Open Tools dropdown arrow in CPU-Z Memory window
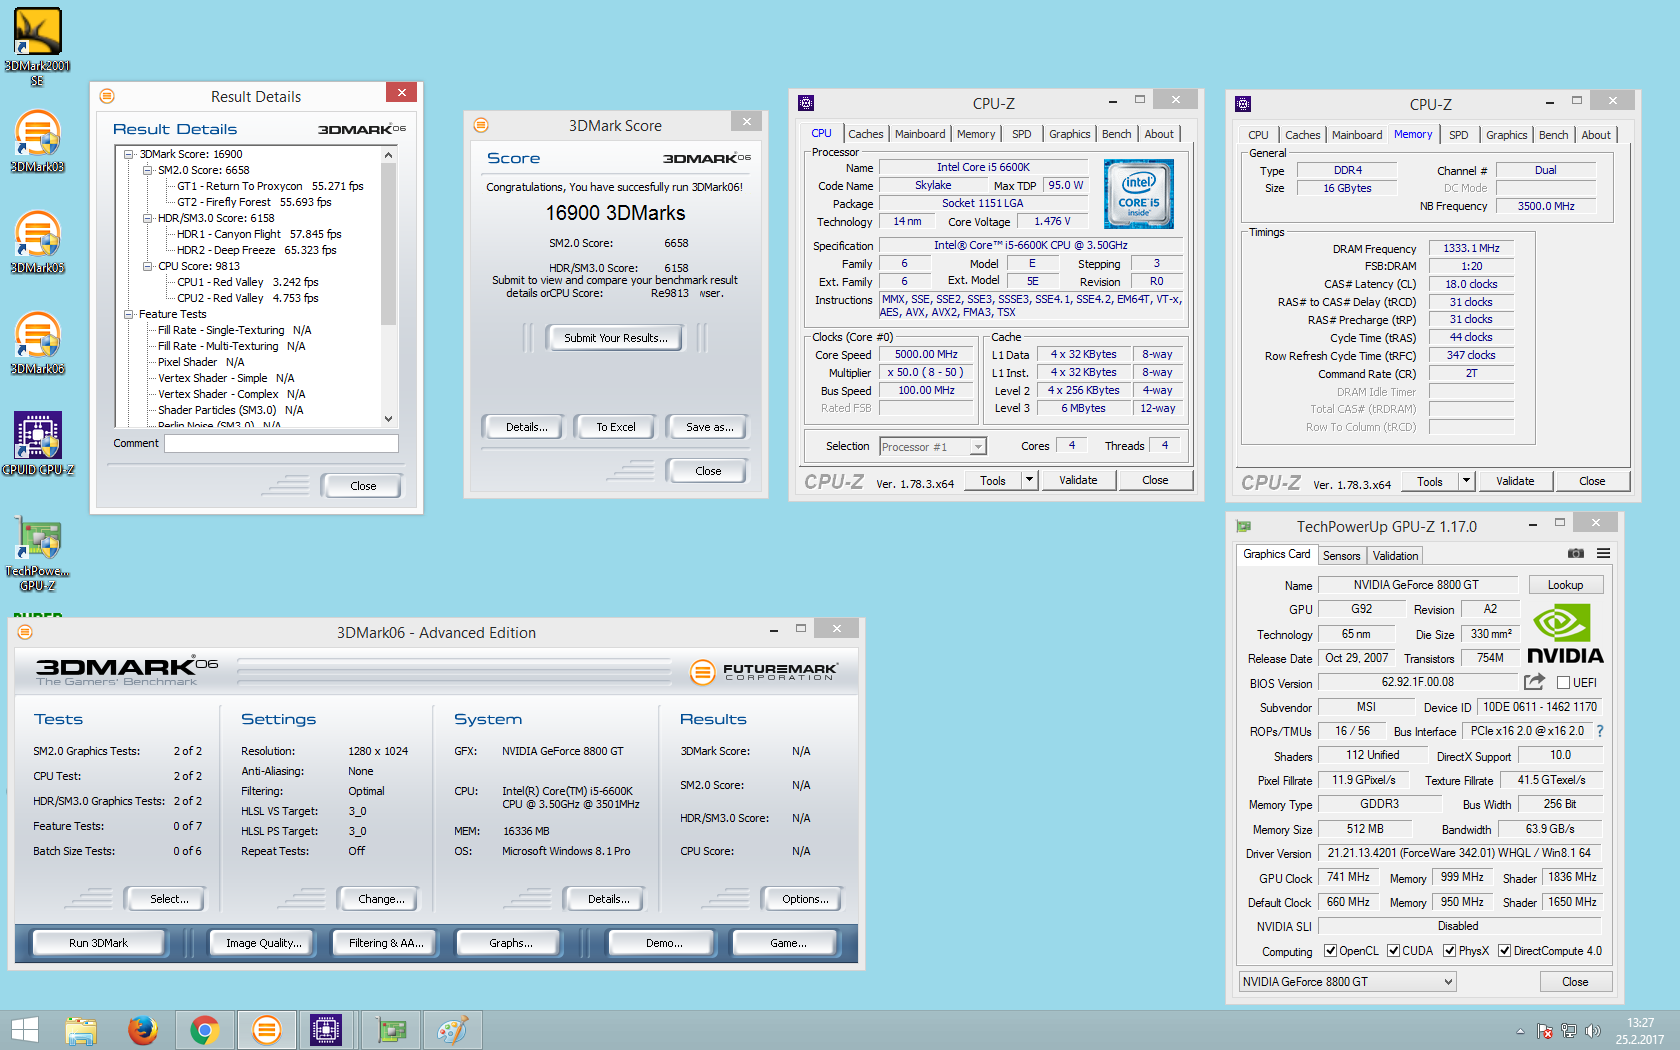 click(x=1466, y=481)
